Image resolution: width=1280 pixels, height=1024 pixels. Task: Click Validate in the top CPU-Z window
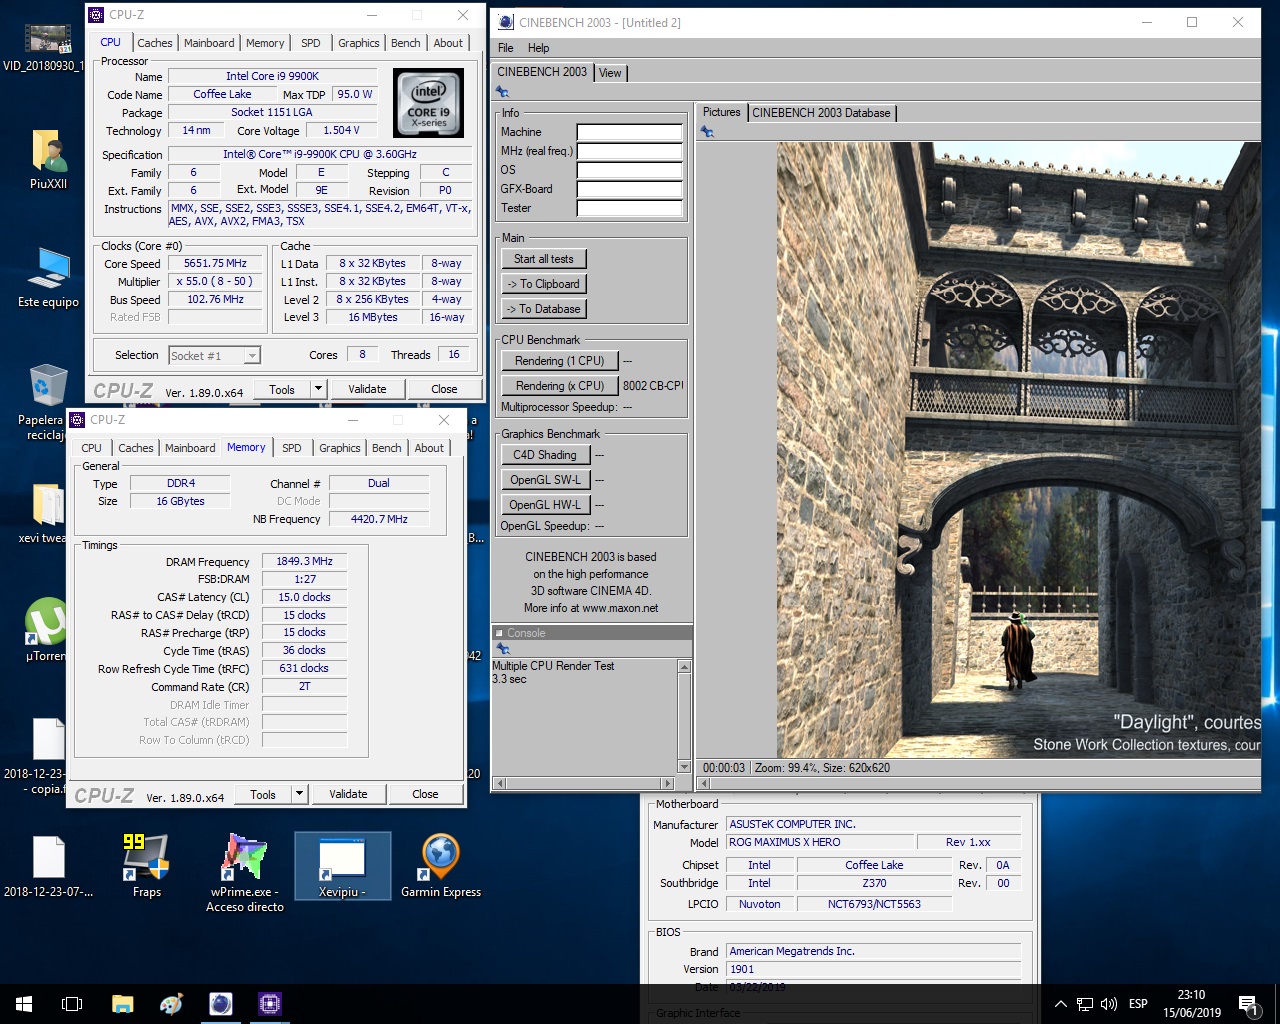367,389
